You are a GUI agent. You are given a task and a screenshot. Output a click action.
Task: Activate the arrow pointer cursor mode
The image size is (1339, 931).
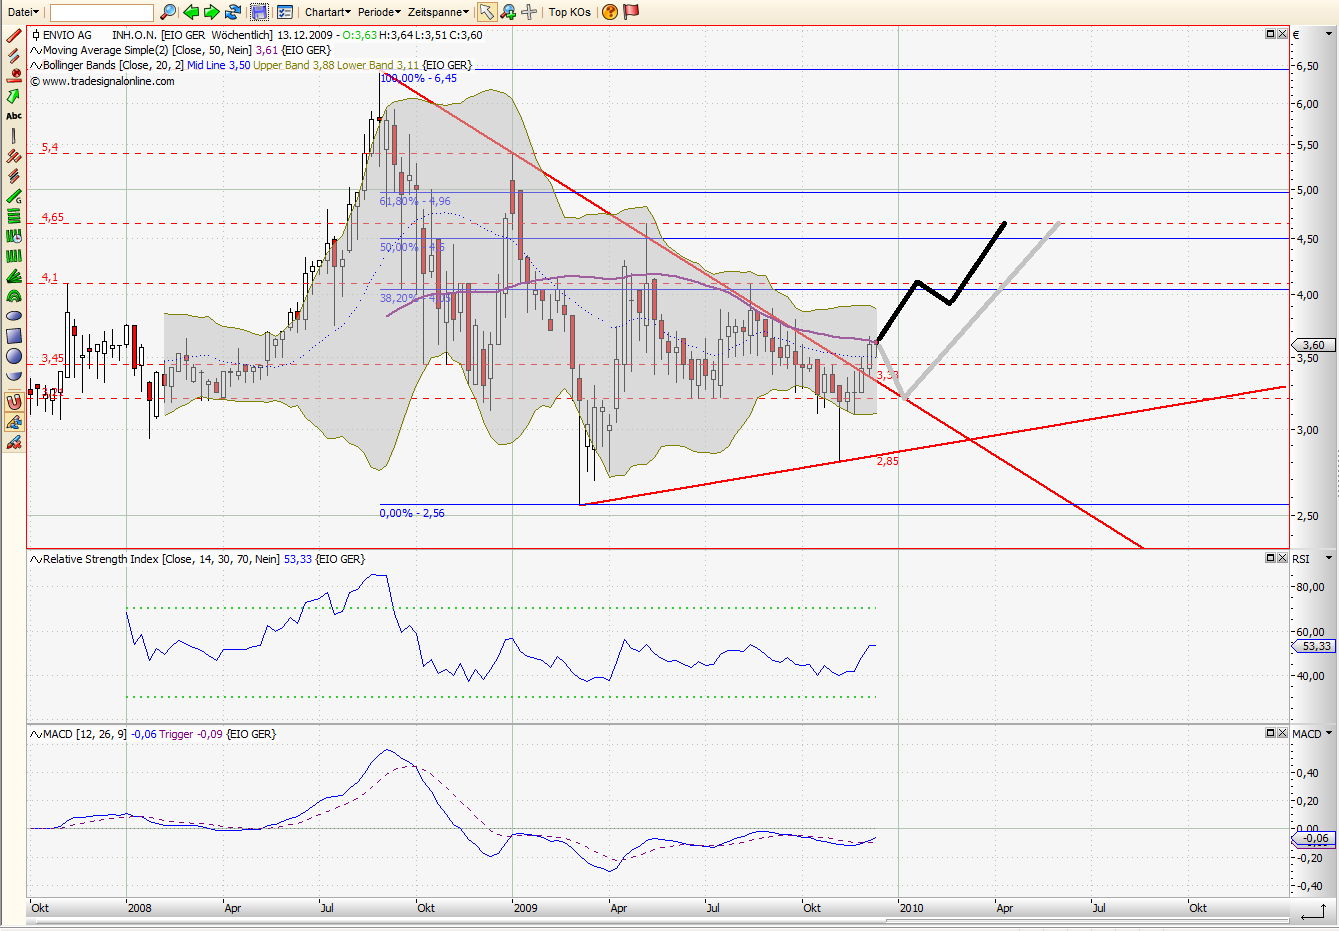pyautogui.click(x=486, y=12)
